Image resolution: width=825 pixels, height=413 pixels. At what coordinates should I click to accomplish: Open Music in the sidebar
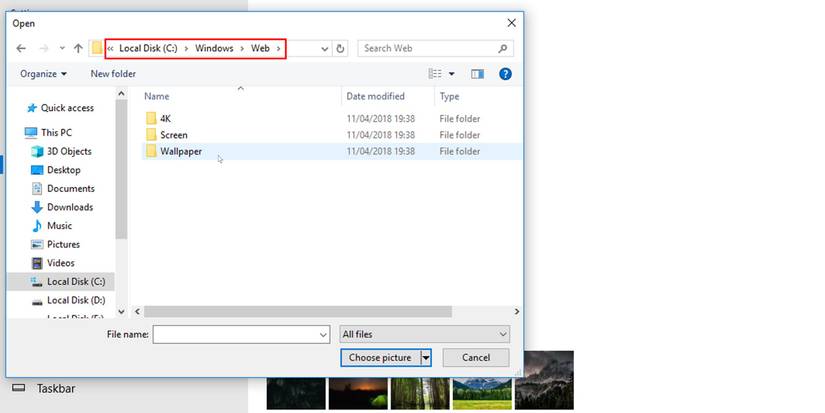coord(52,226)
